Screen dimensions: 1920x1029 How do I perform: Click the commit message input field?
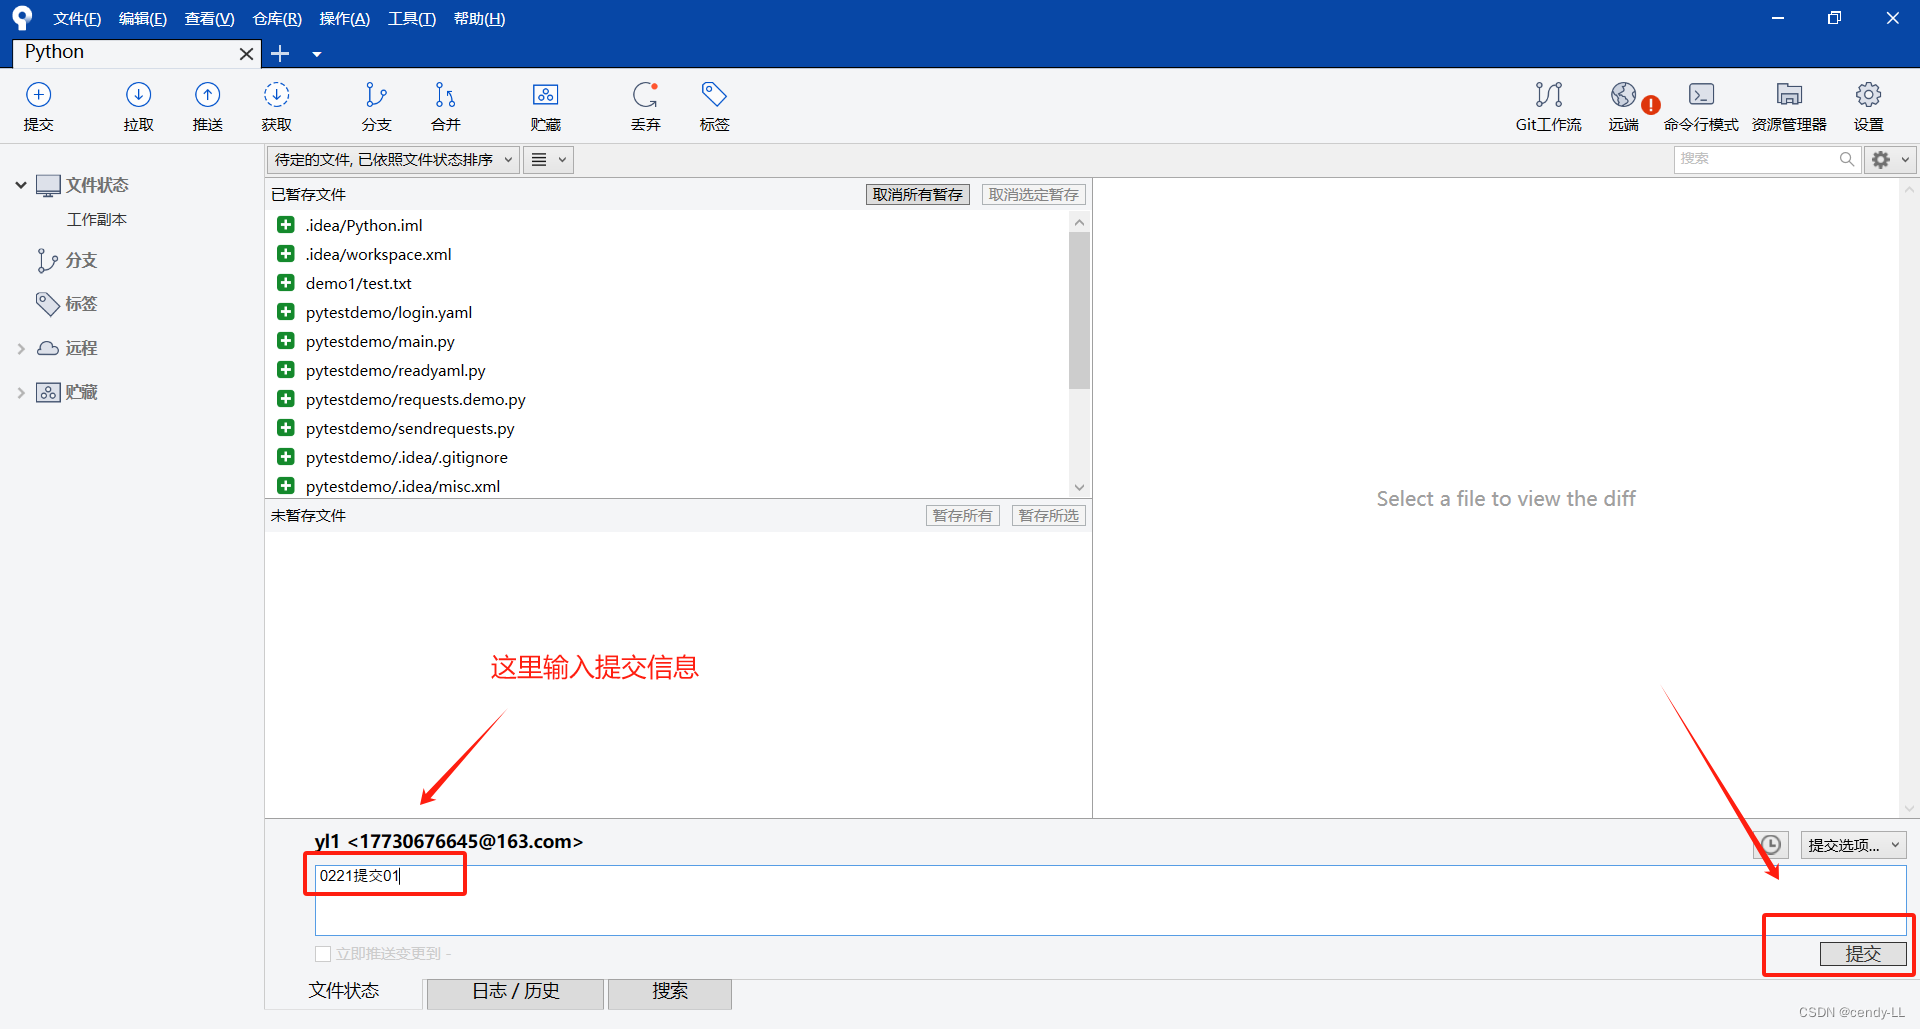point(1110,900)
